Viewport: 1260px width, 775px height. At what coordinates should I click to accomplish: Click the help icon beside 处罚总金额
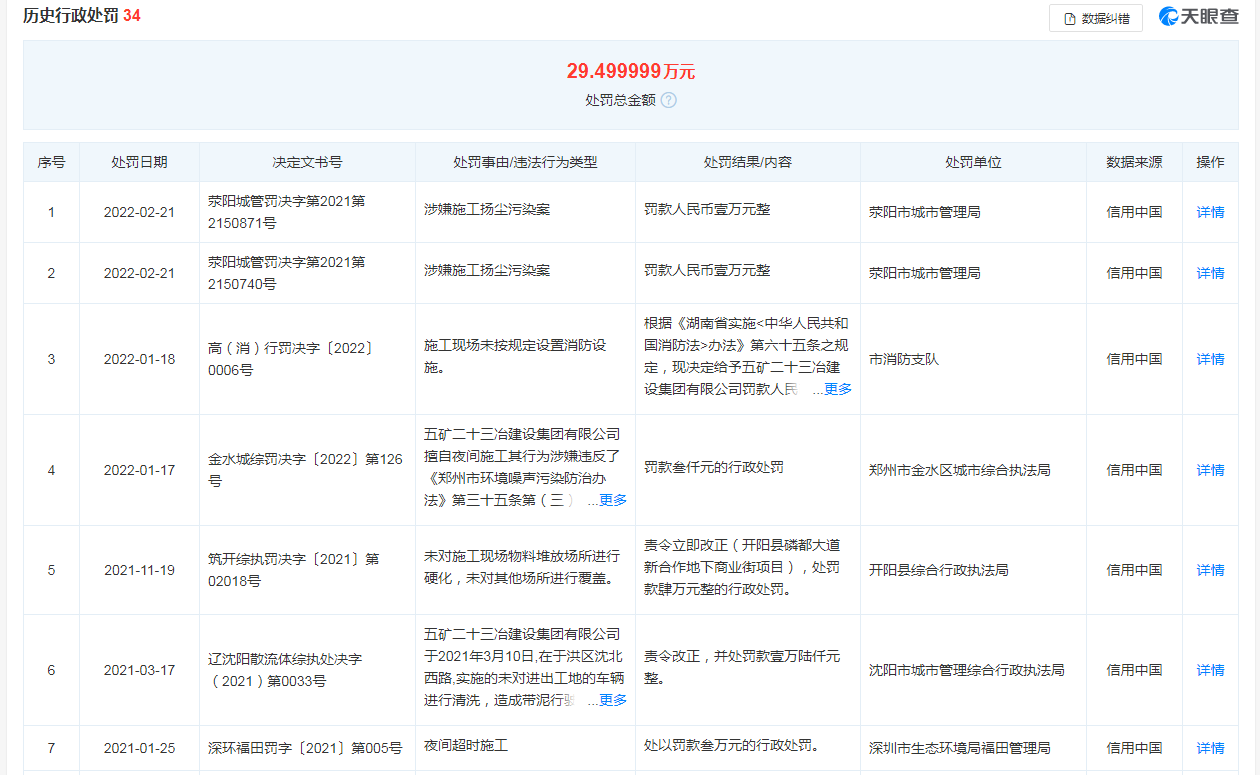click(669, 100)
